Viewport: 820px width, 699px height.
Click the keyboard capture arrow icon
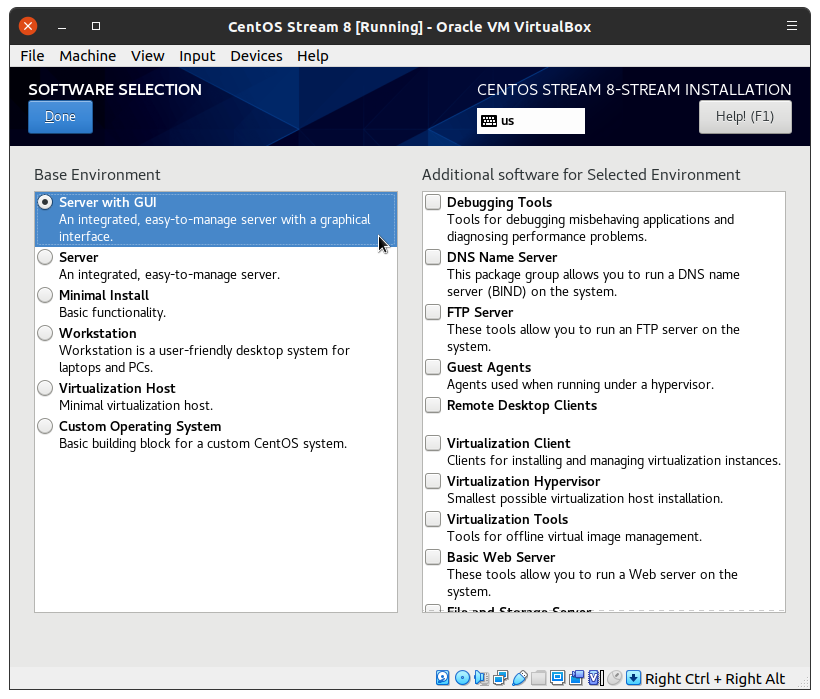coord(633,678)
